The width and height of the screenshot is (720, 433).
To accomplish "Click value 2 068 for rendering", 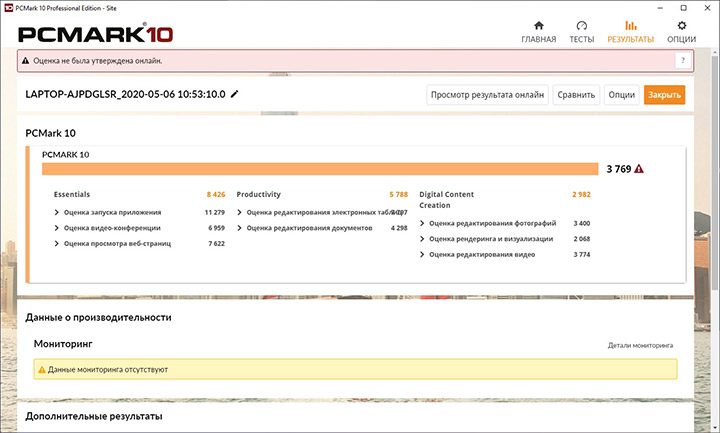I will (x=582, y=239).
